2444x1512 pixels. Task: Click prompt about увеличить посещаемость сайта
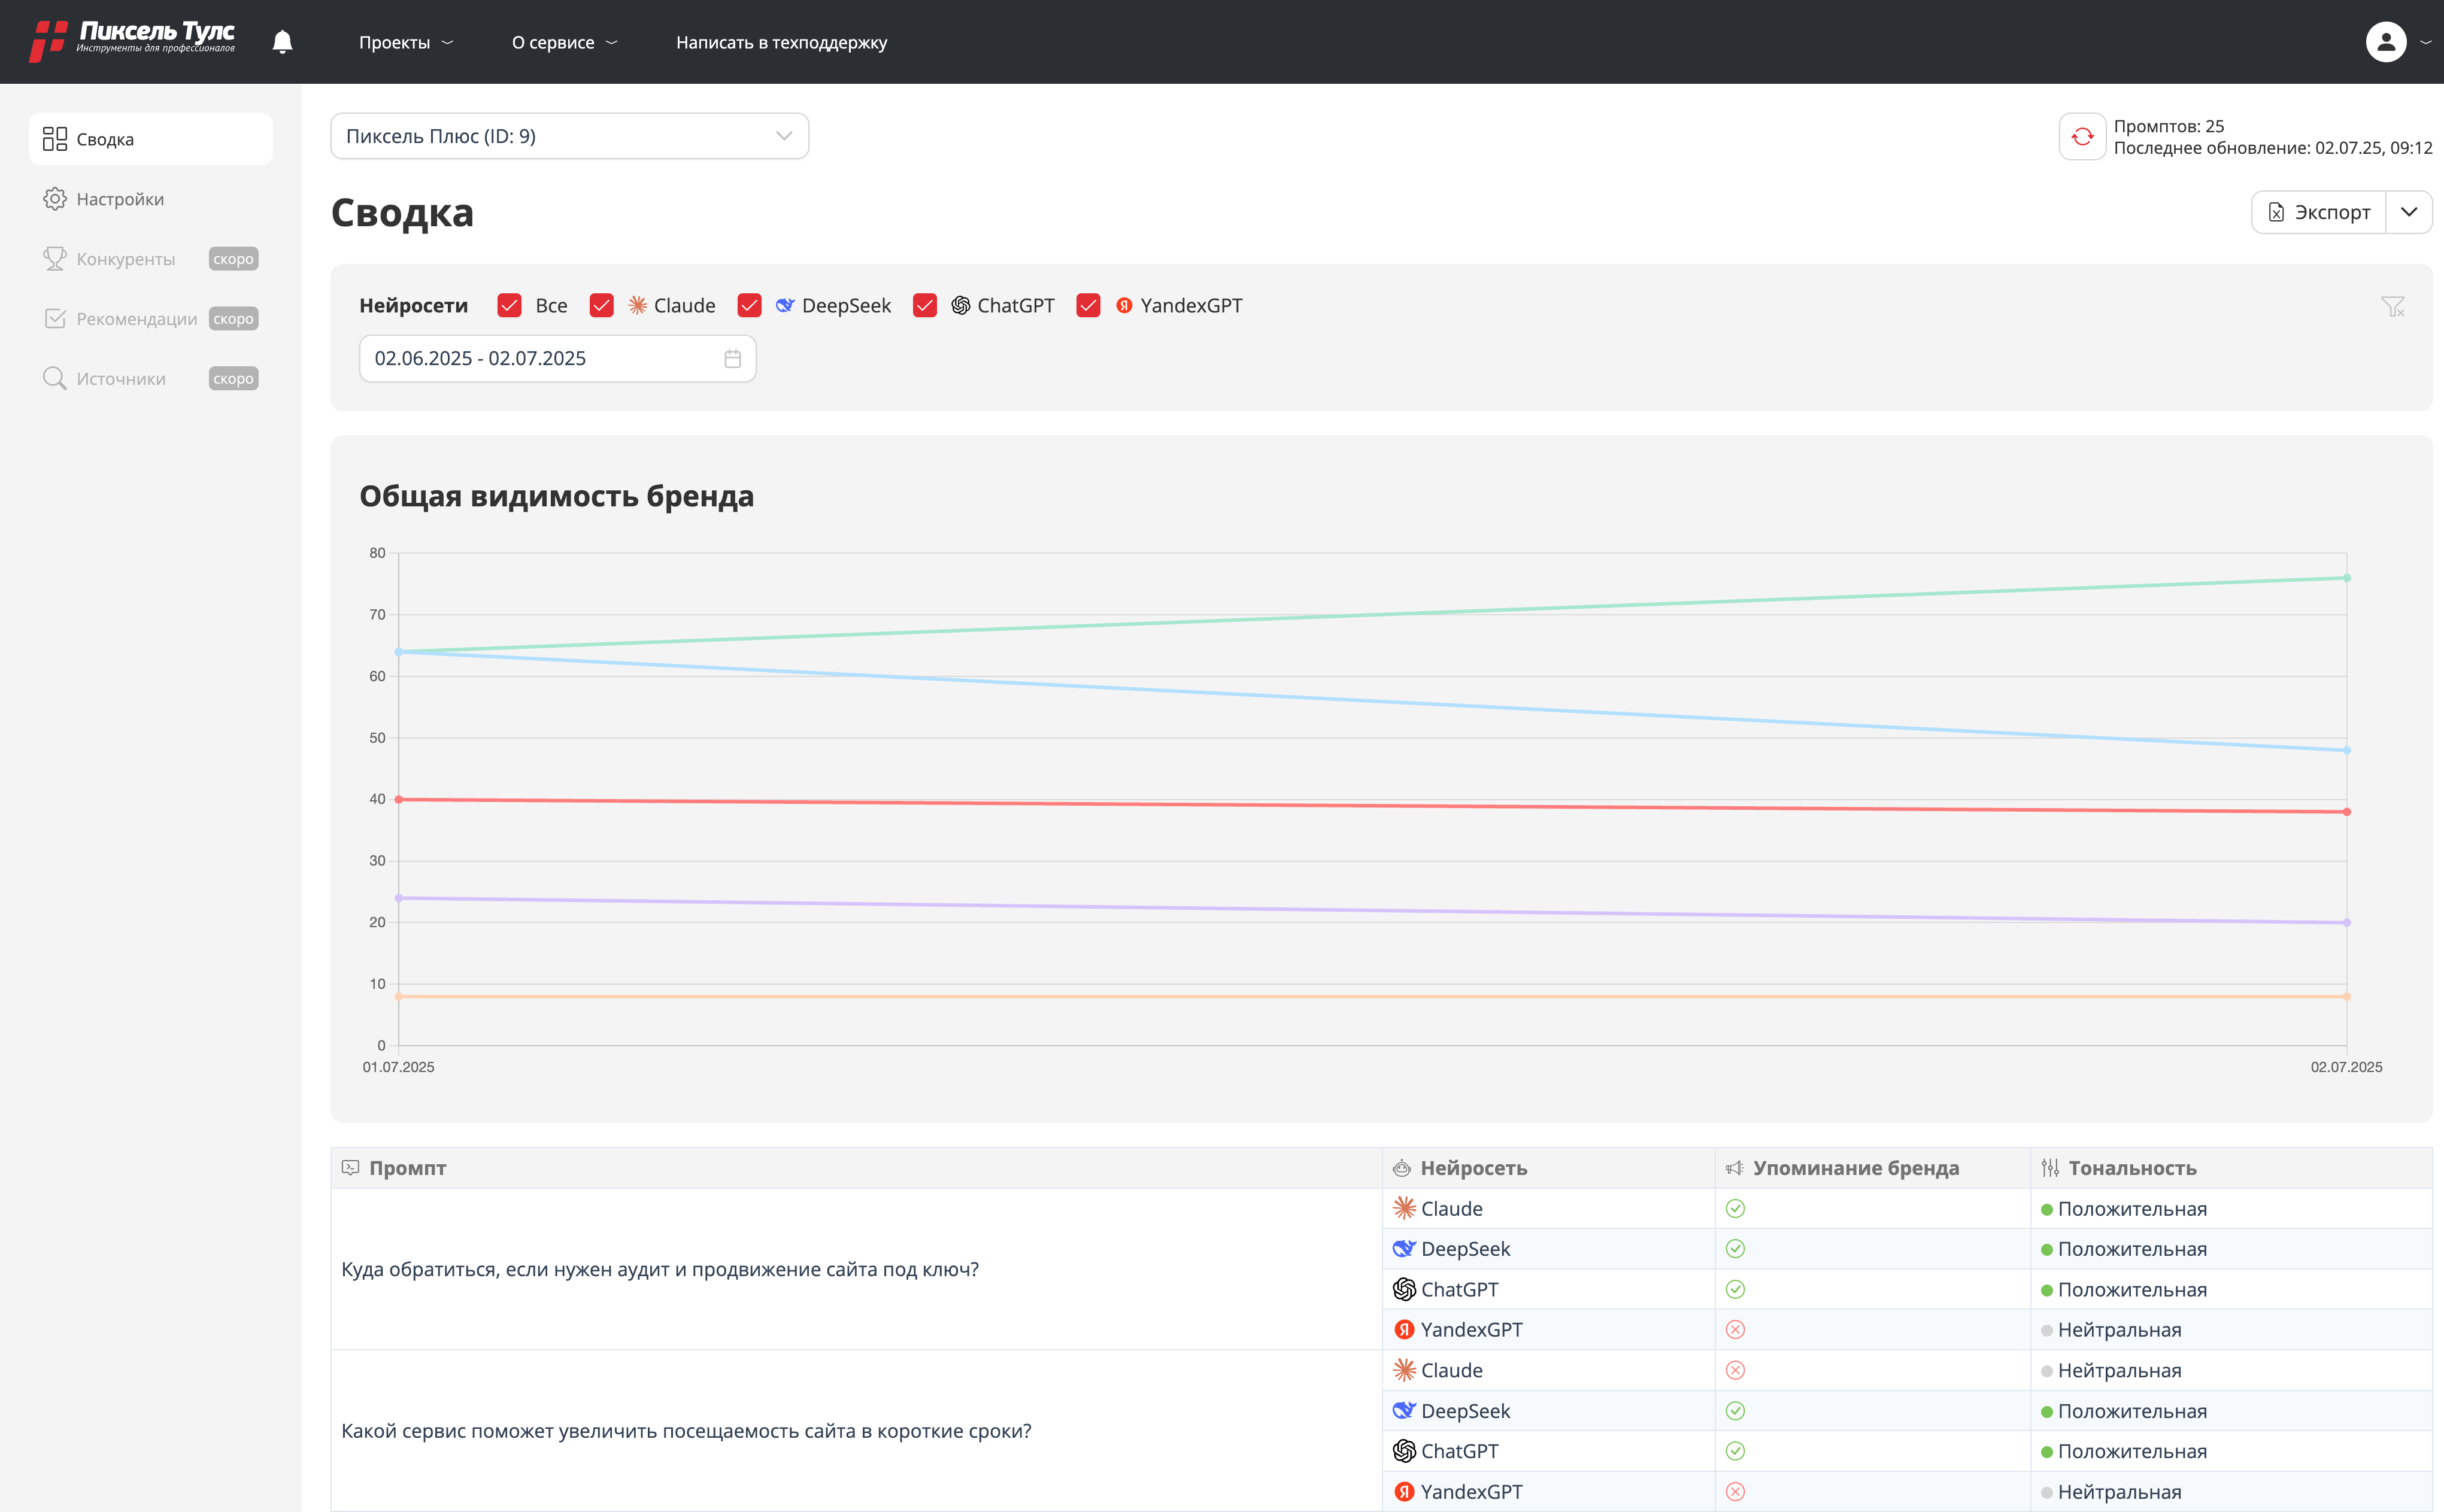(x=686, y=1431)
